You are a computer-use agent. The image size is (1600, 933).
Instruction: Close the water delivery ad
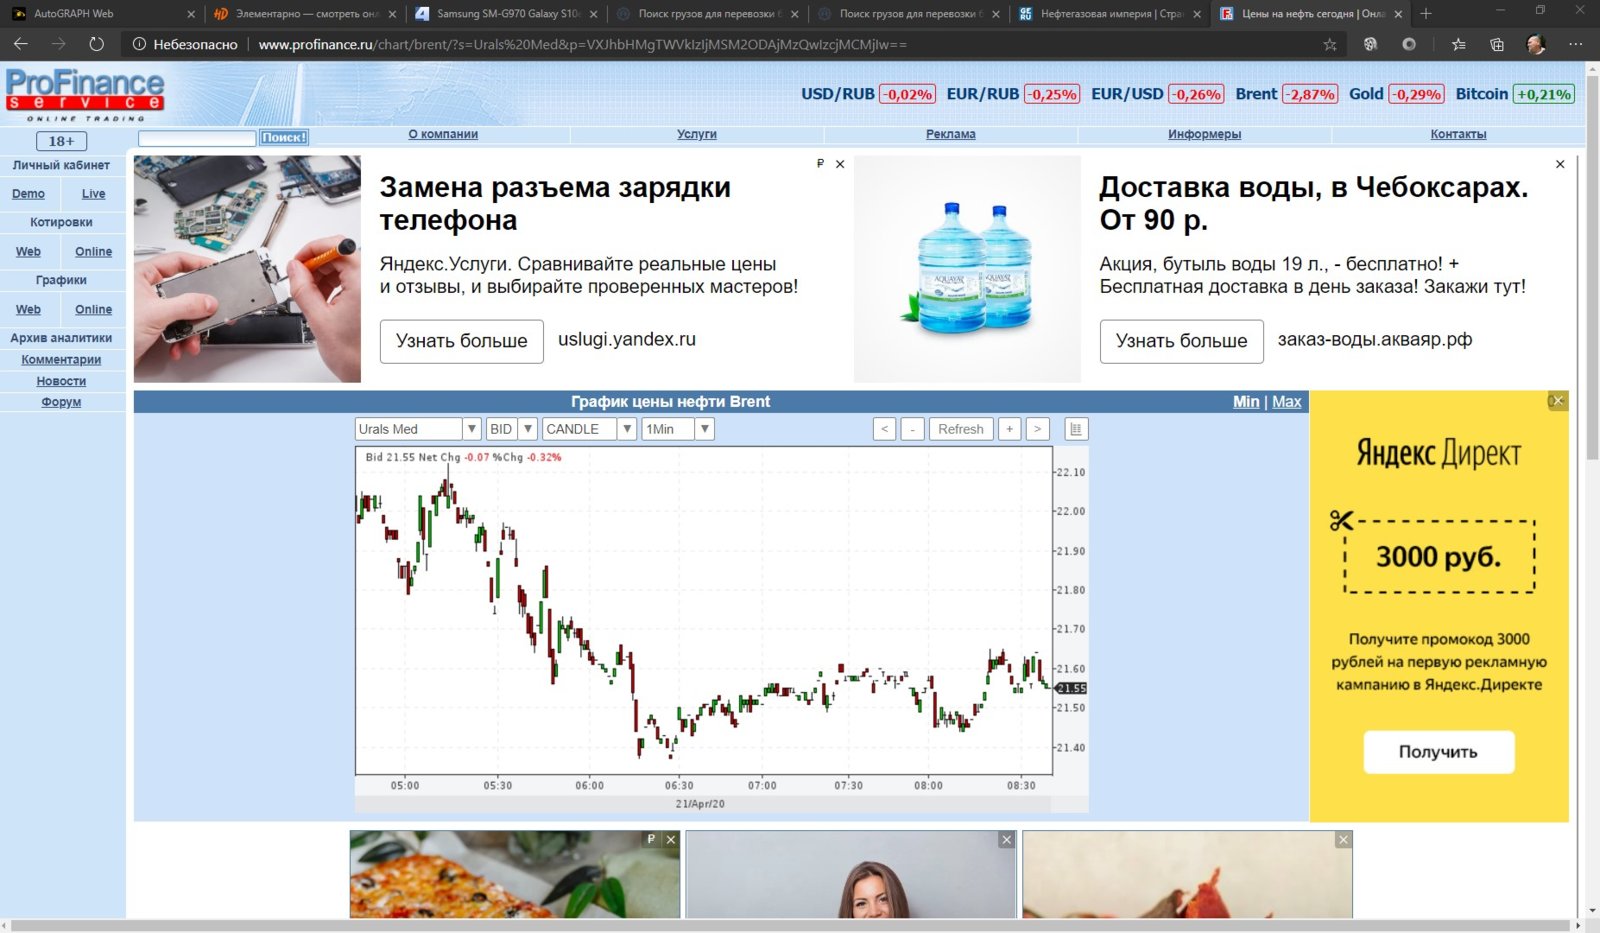tap(1559, 164)
